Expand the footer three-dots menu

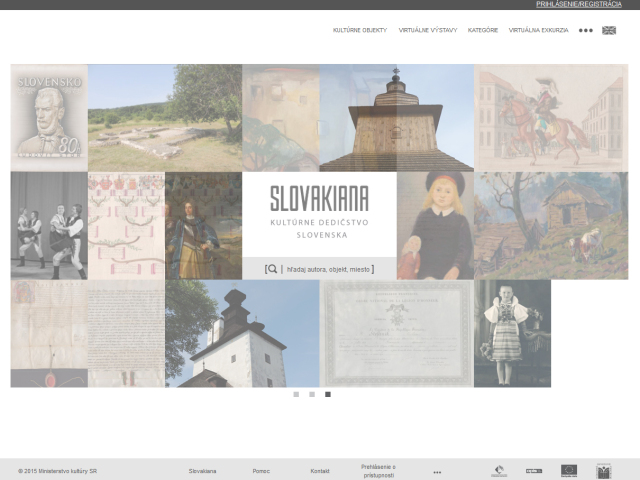pos(437,472)
